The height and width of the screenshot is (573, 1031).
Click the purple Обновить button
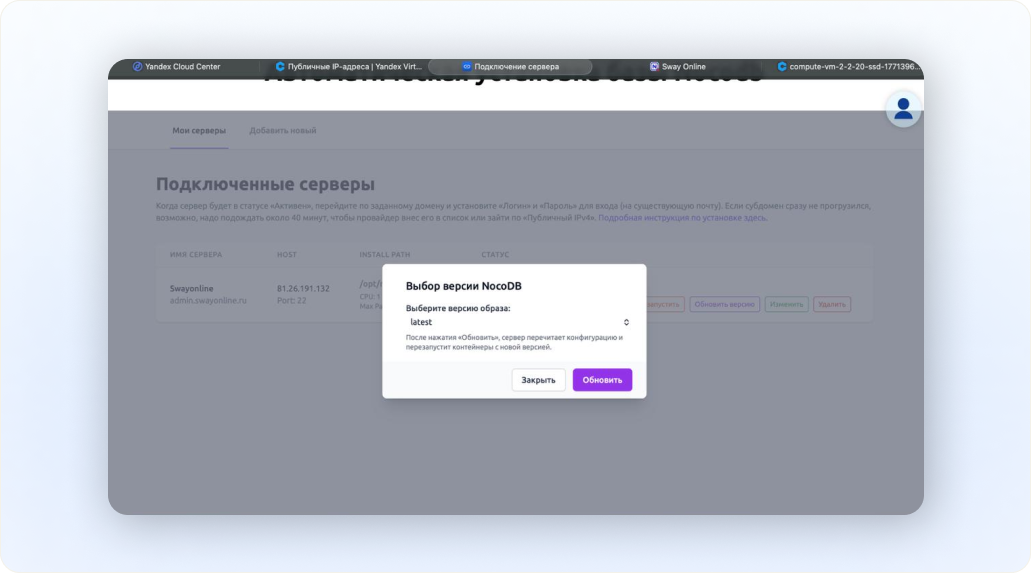pyautogui.click(x=602, y=380)
